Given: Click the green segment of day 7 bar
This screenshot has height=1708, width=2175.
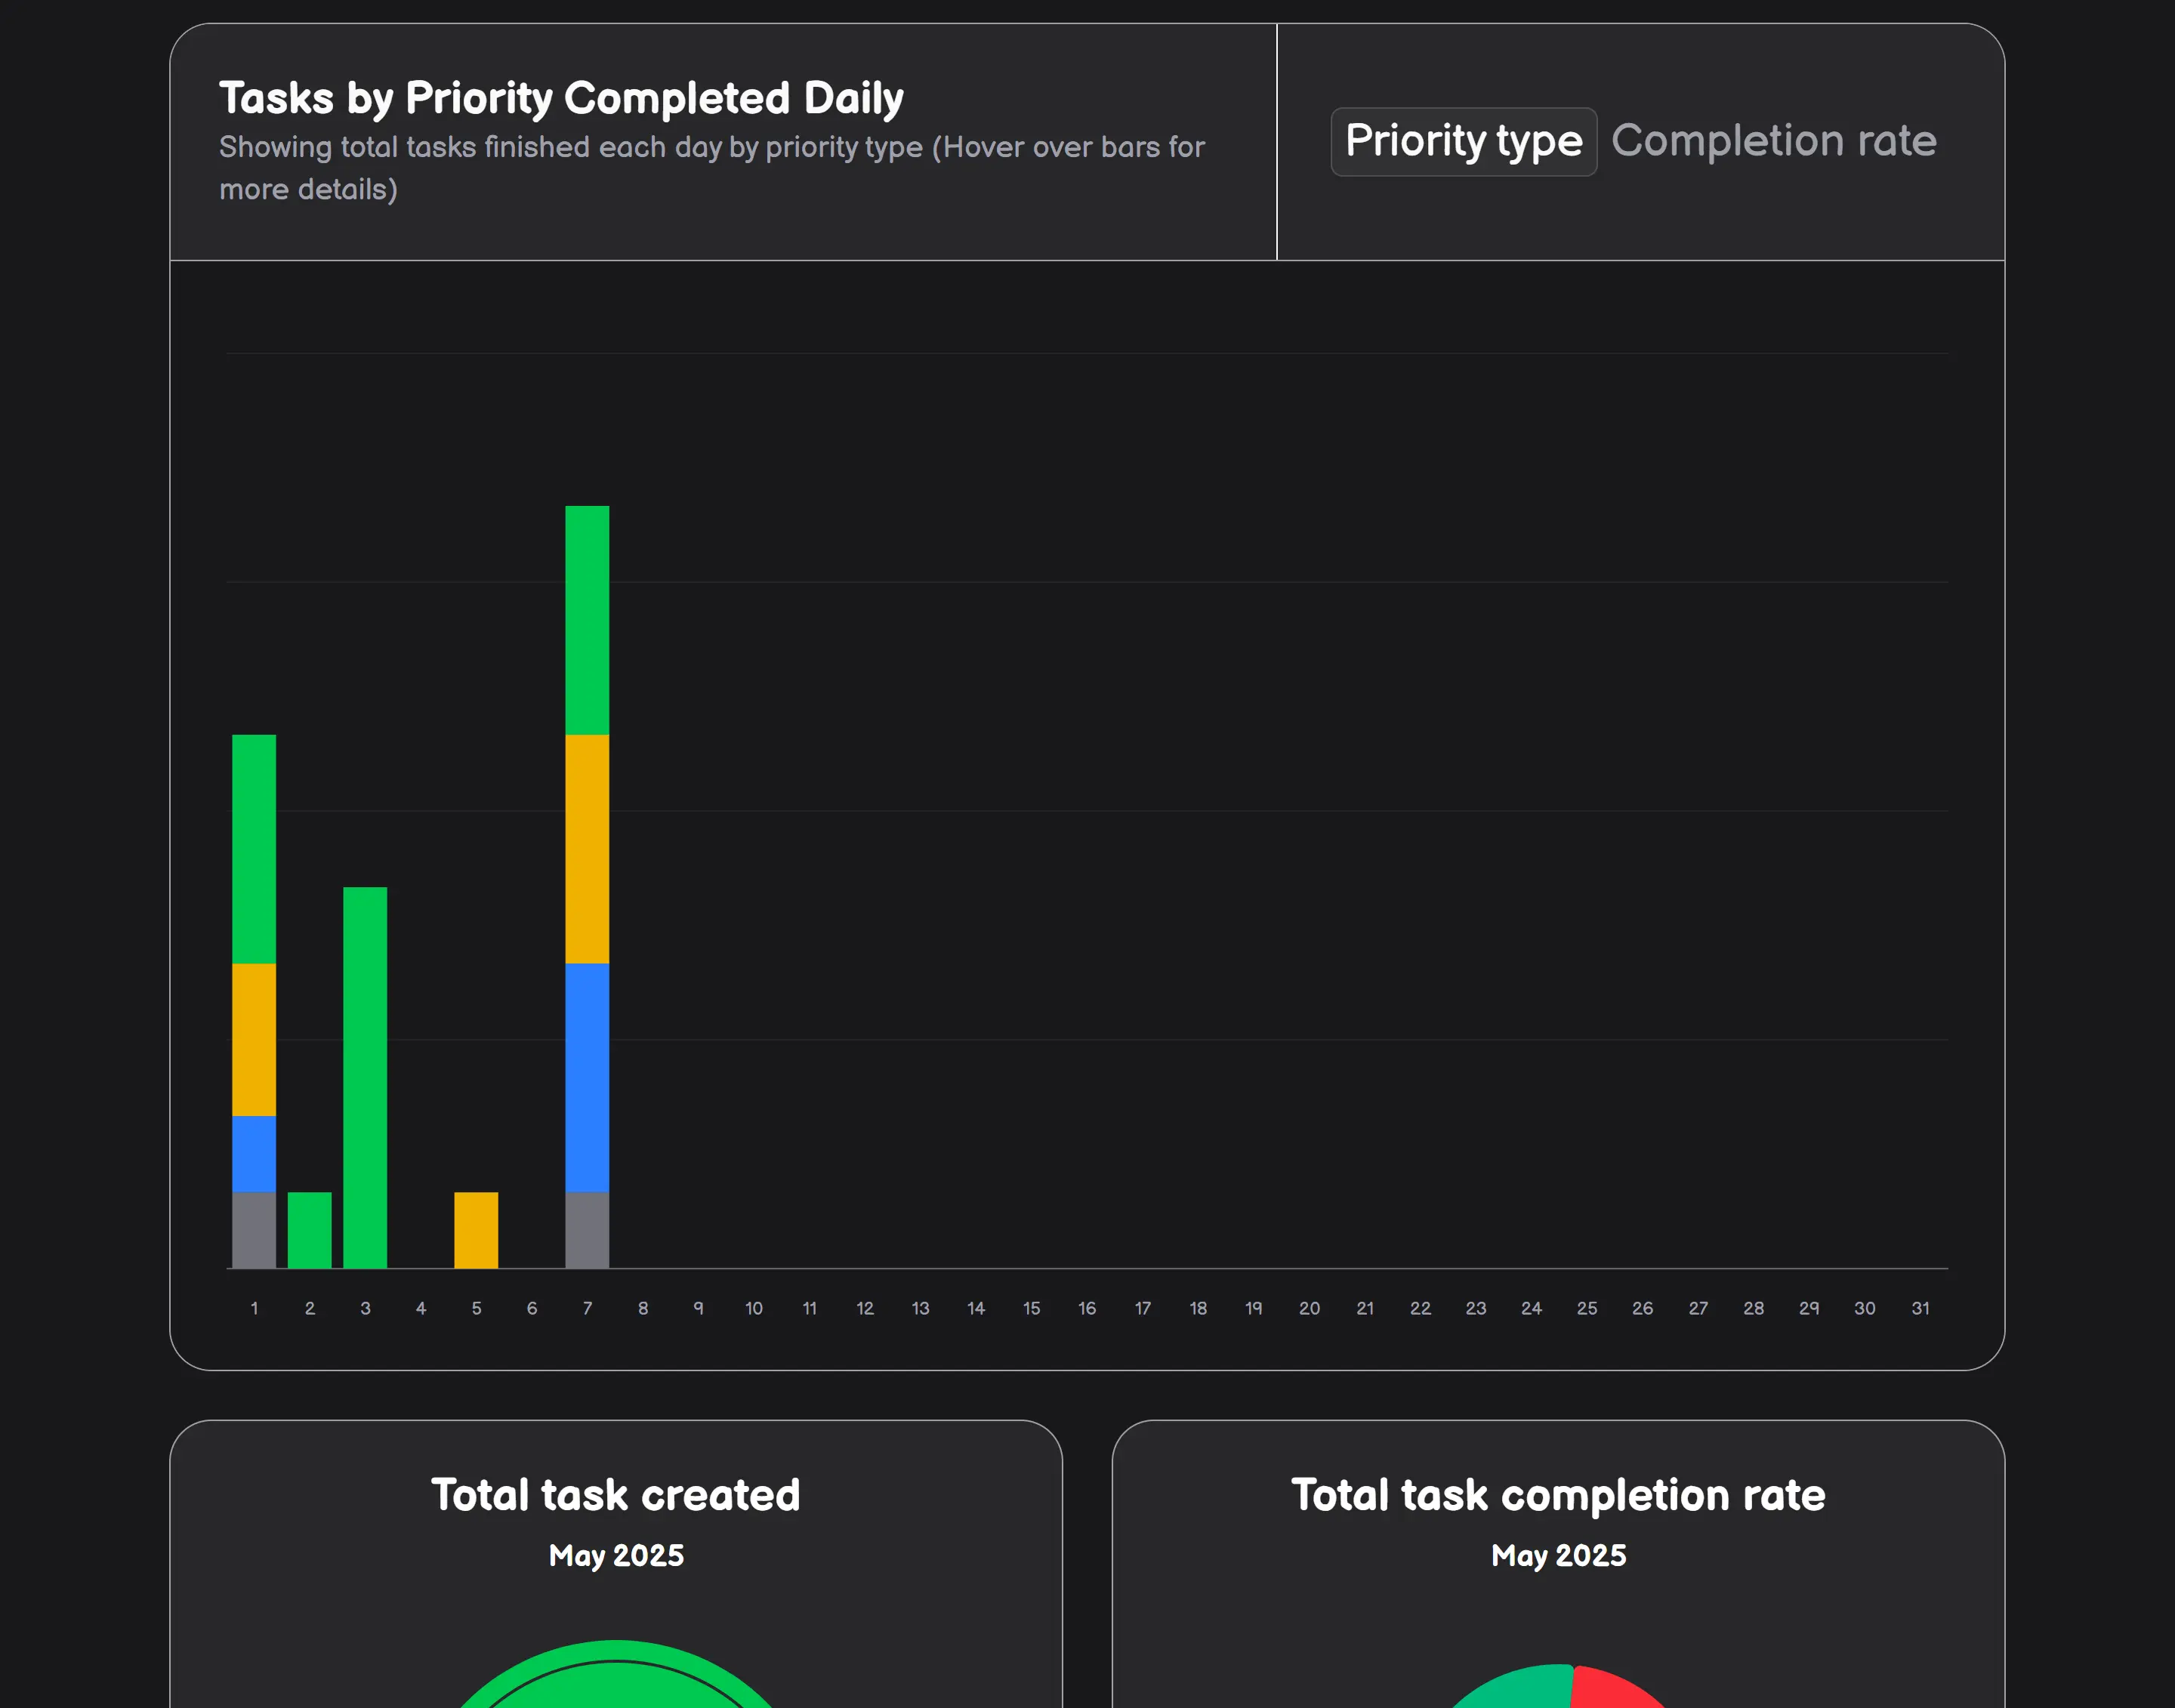Looking at the screenshot, I should pos(587,620).
